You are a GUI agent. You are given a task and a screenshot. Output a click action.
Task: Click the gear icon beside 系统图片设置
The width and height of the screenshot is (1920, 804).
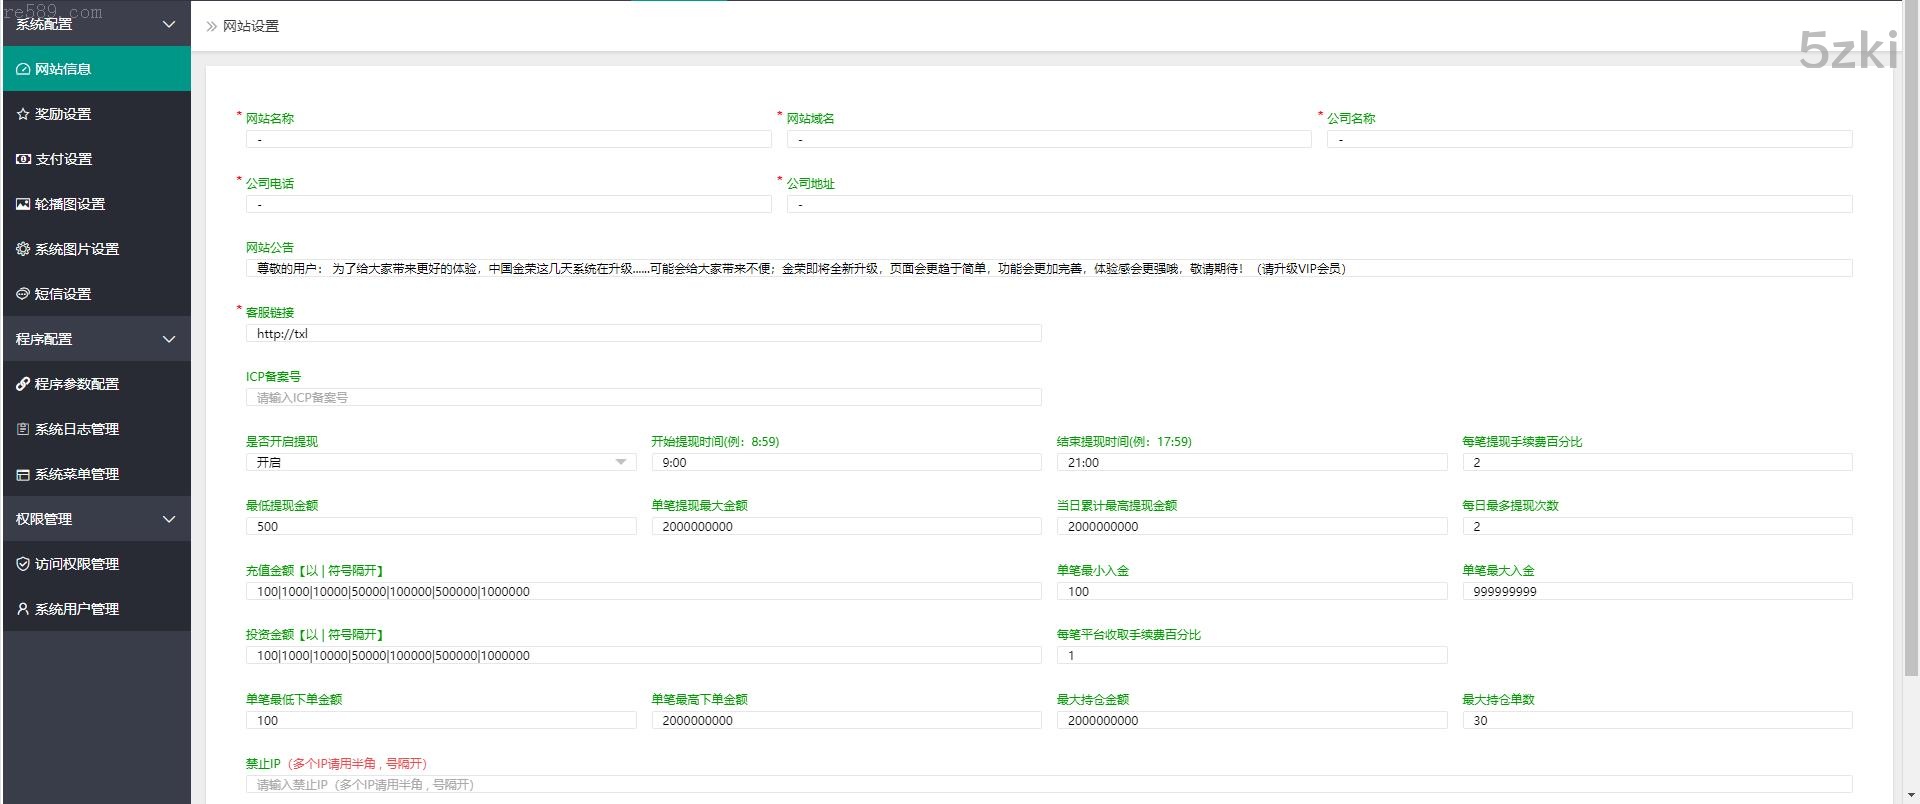click(x=23, y=249)
